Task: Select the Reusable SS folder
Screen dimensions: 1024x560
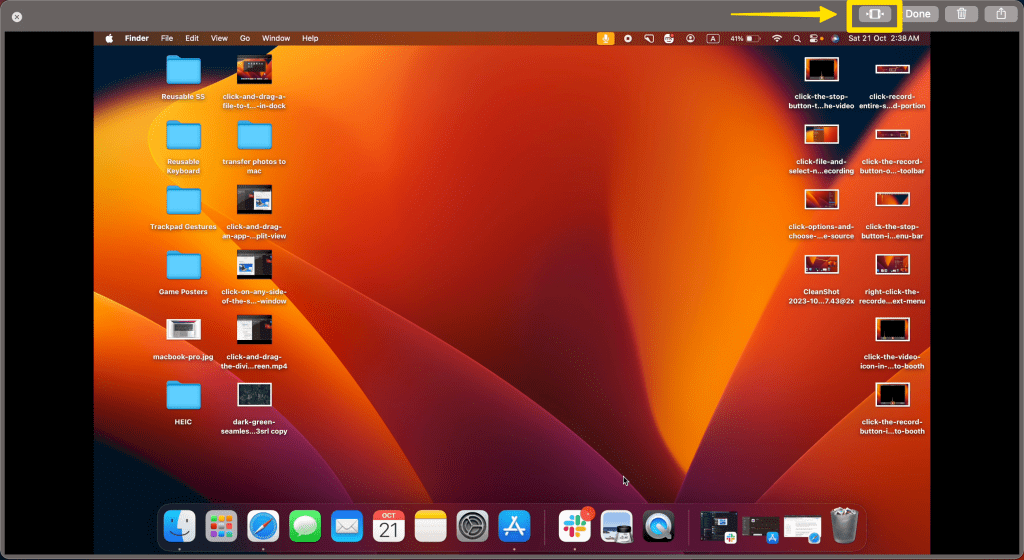Action: point(184,78)
